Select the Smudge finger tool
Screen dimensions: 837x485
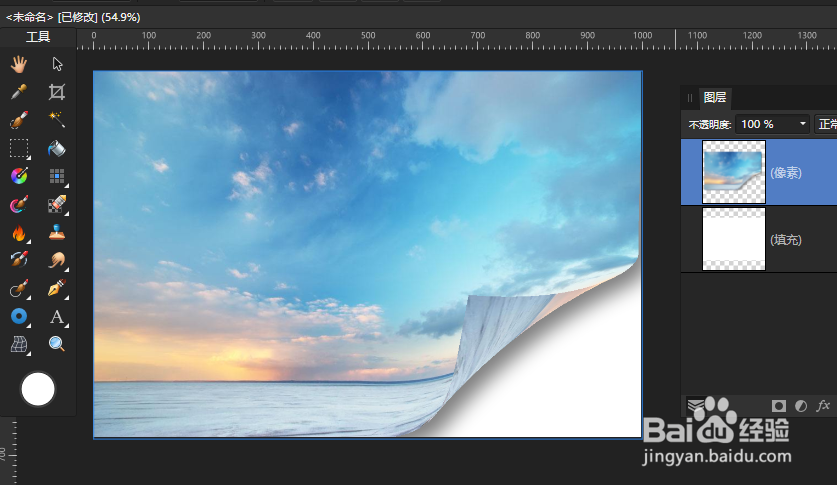[x=57, y=260]
